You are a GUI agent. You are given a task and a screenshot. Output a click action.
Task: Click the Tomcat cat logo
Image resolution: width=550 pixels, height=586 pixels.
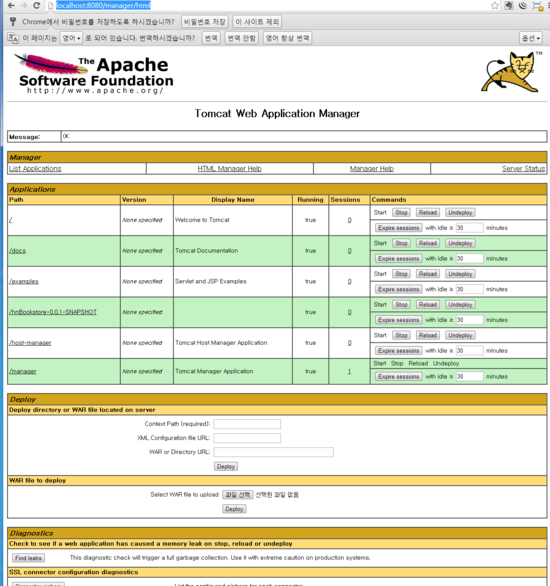tap(512, 72)
